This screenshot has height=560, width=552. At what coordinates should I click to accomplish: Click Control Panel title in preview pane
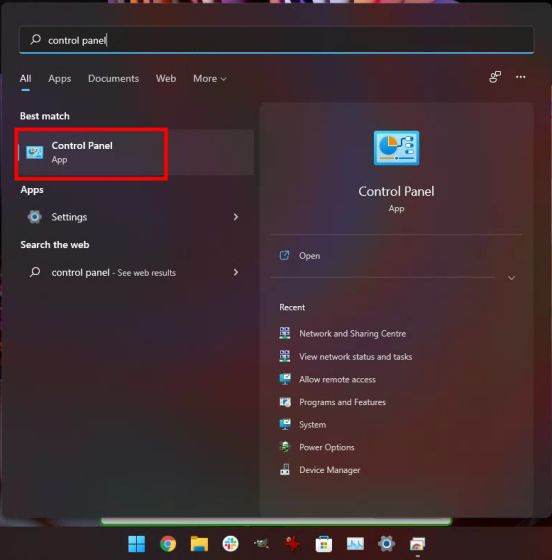click(396, 191)
